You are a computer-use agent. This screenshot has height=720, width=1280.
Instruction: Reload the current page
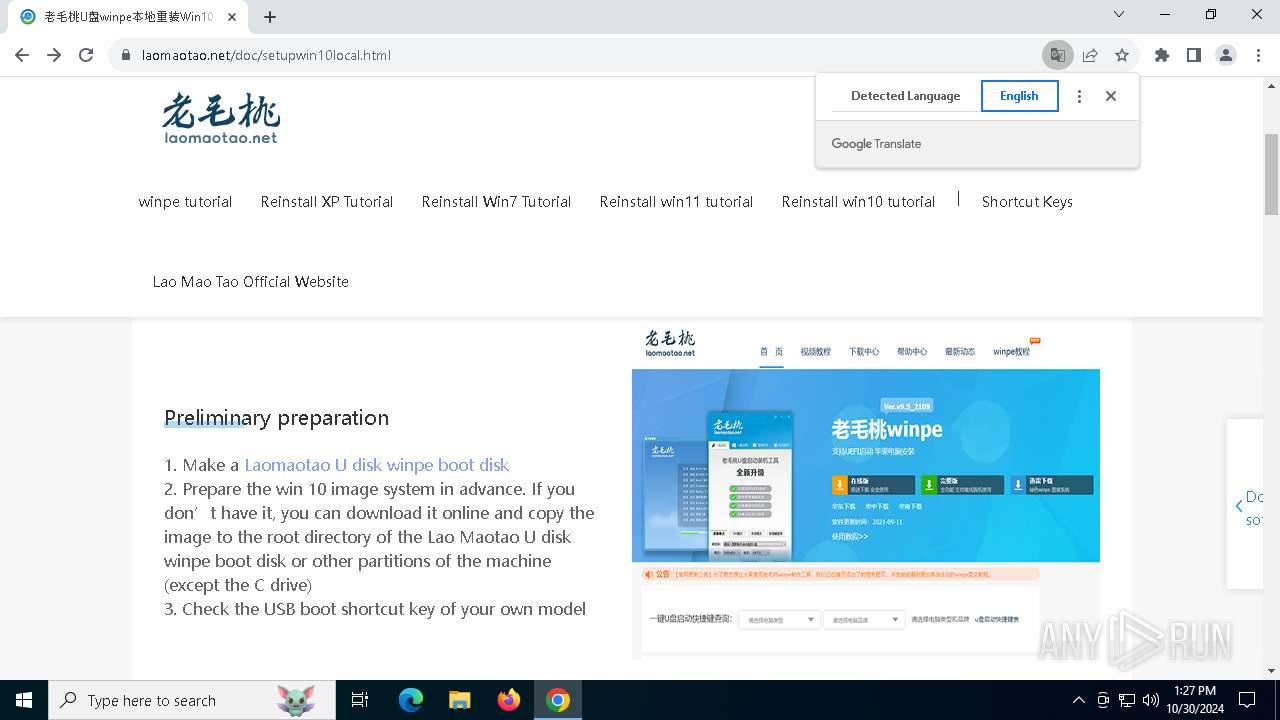pos(86,55)
